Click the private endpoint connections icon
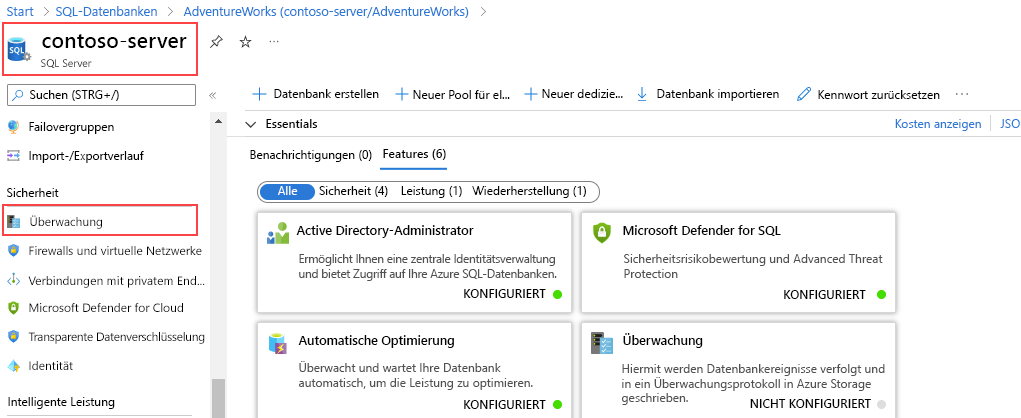Screen dimensions: 1021x418 [x=14, y=281]
